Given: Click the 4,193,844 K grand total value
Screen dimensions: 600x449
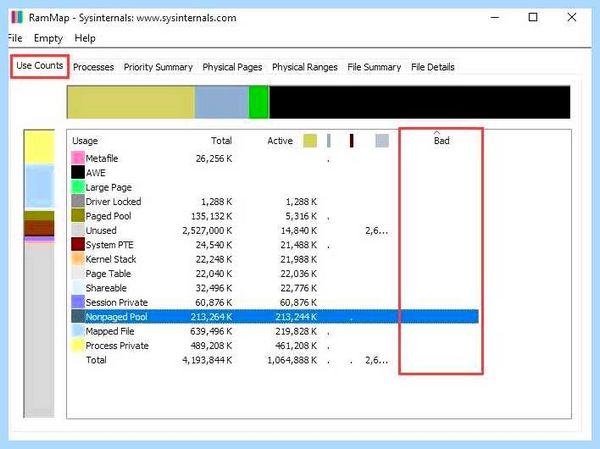Looking at the screenshot, I should pyautogui.click(x=207, y=360).
